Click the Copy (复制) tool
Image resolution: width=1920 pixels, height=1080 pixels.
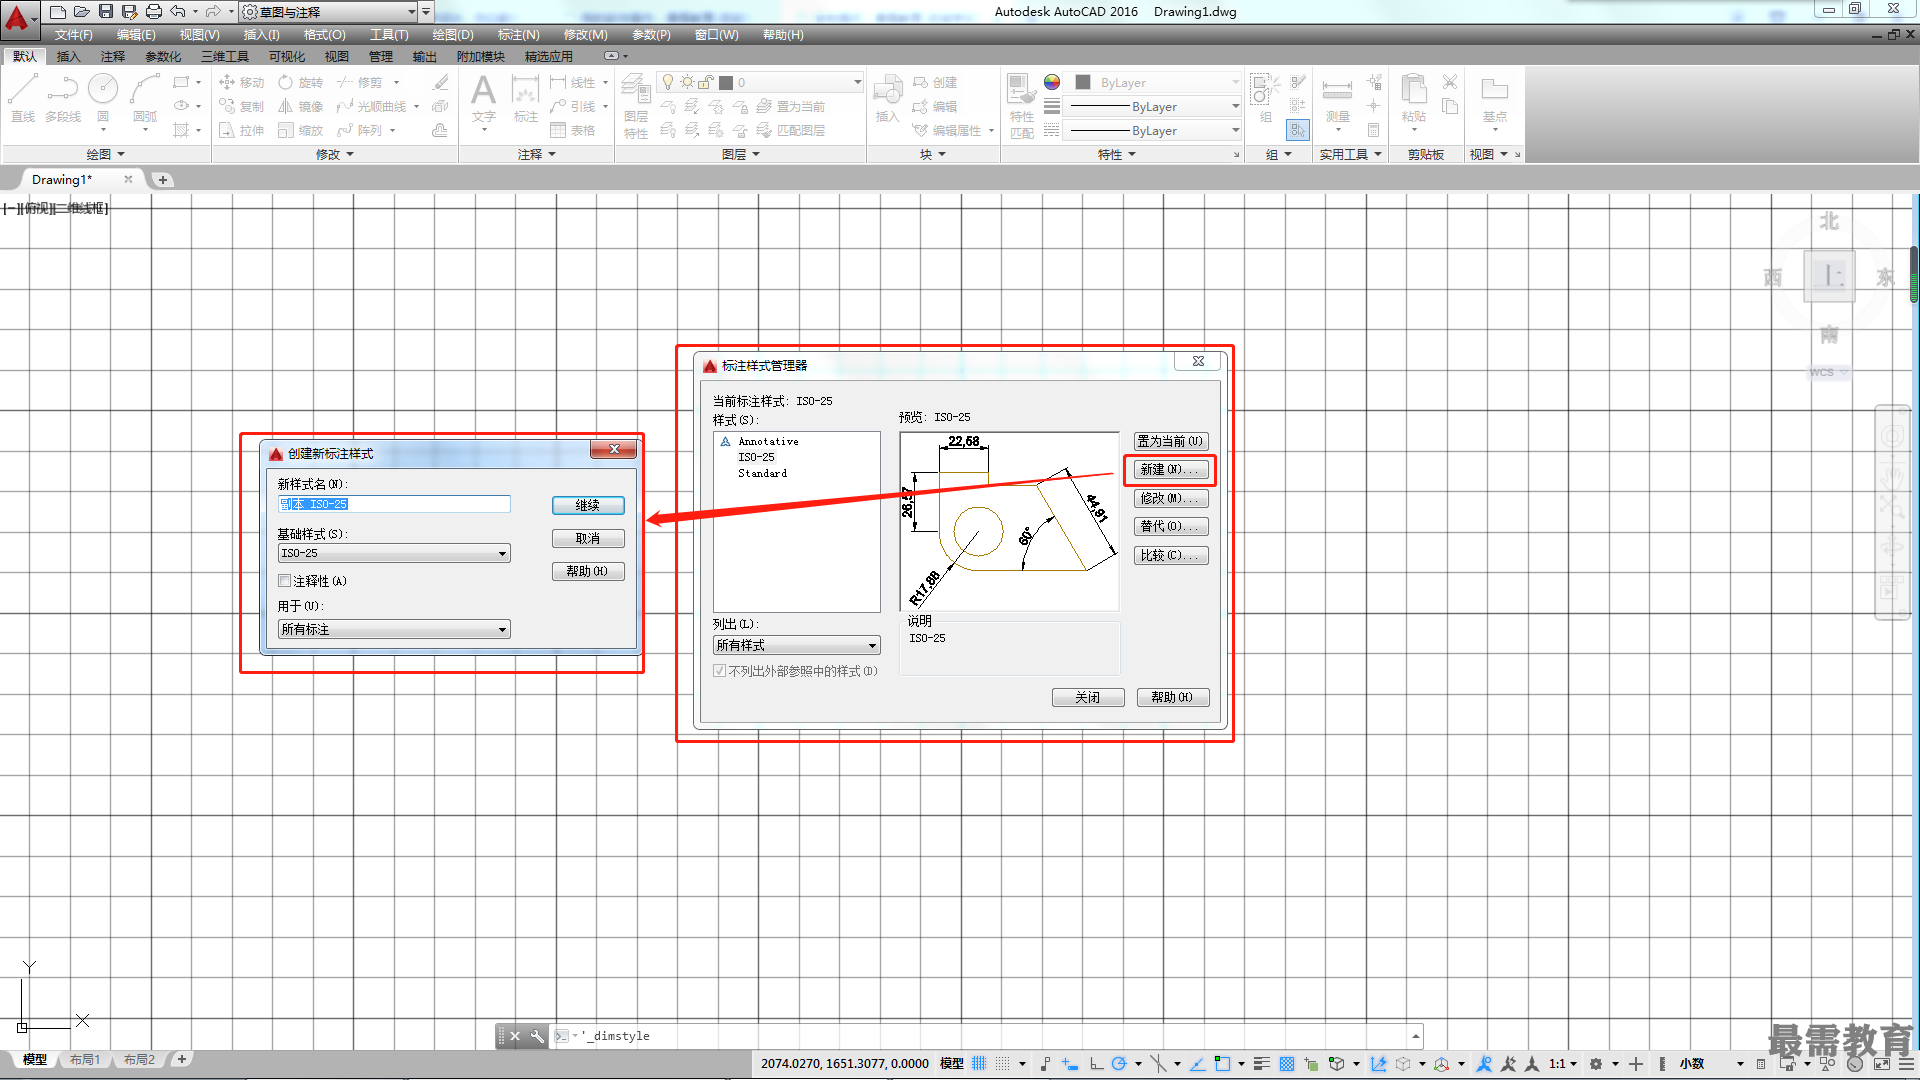pos(241,106)
